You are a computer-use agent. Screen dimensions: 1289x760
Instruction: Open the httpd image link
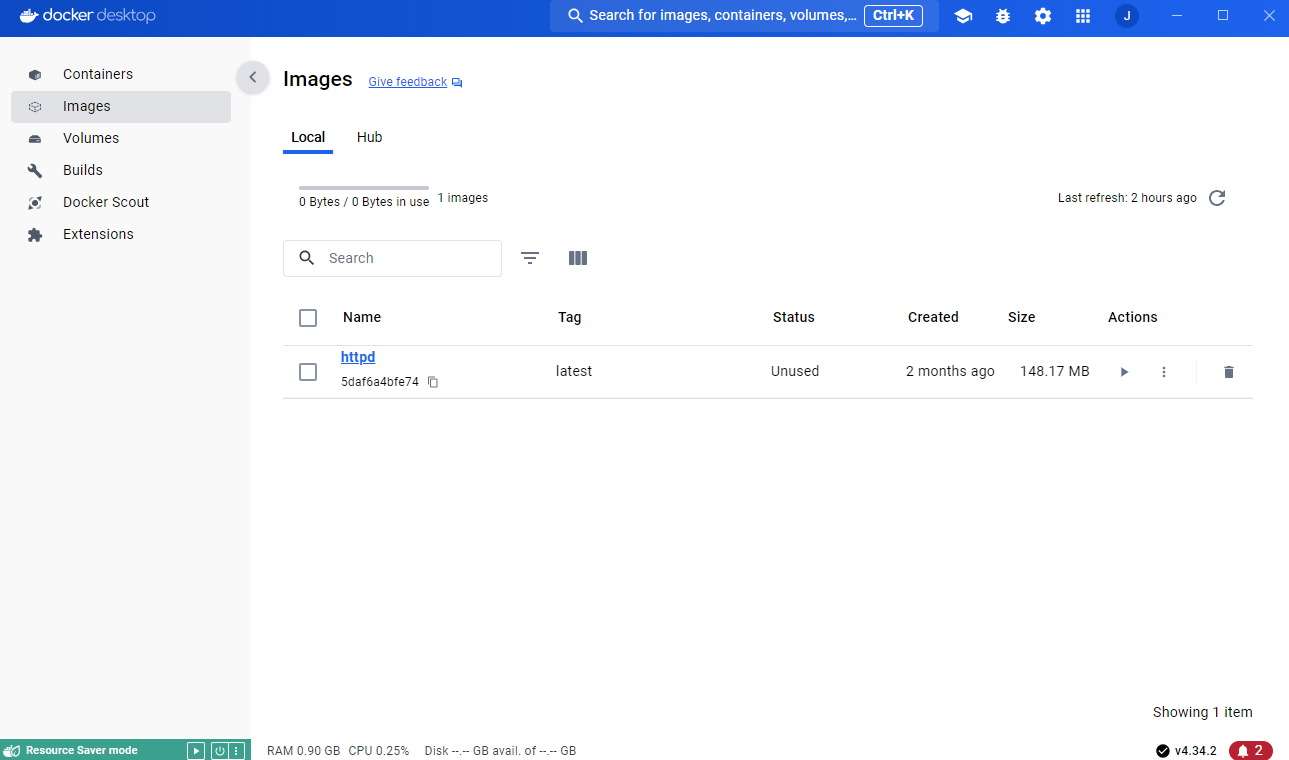pyautogui.click(x=358, y=357)
